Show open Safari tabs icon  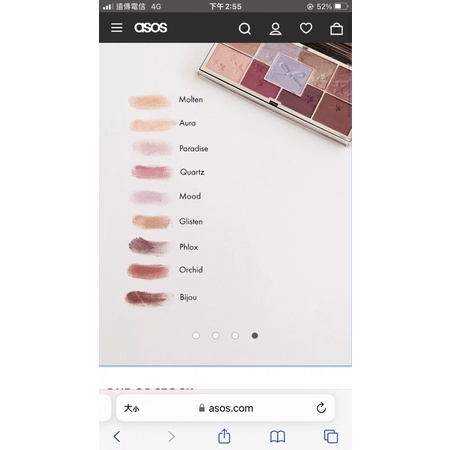click(x=331, y=436)
